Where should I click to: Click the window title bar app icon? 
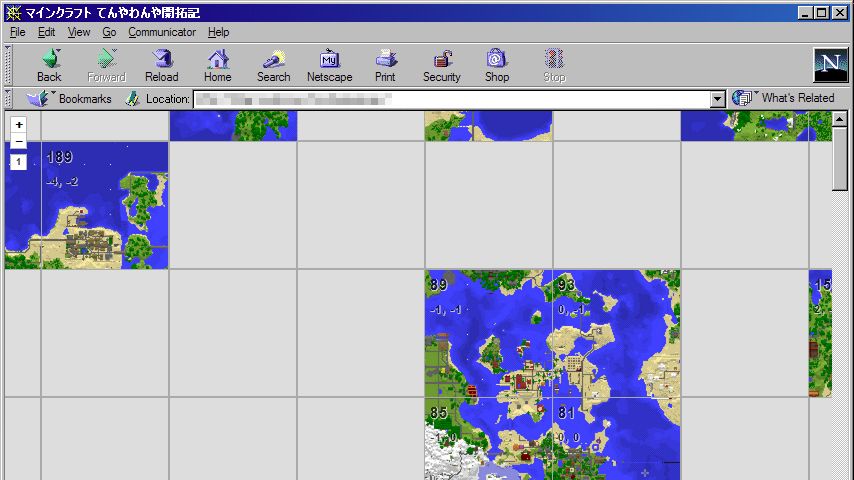[13, 13]
